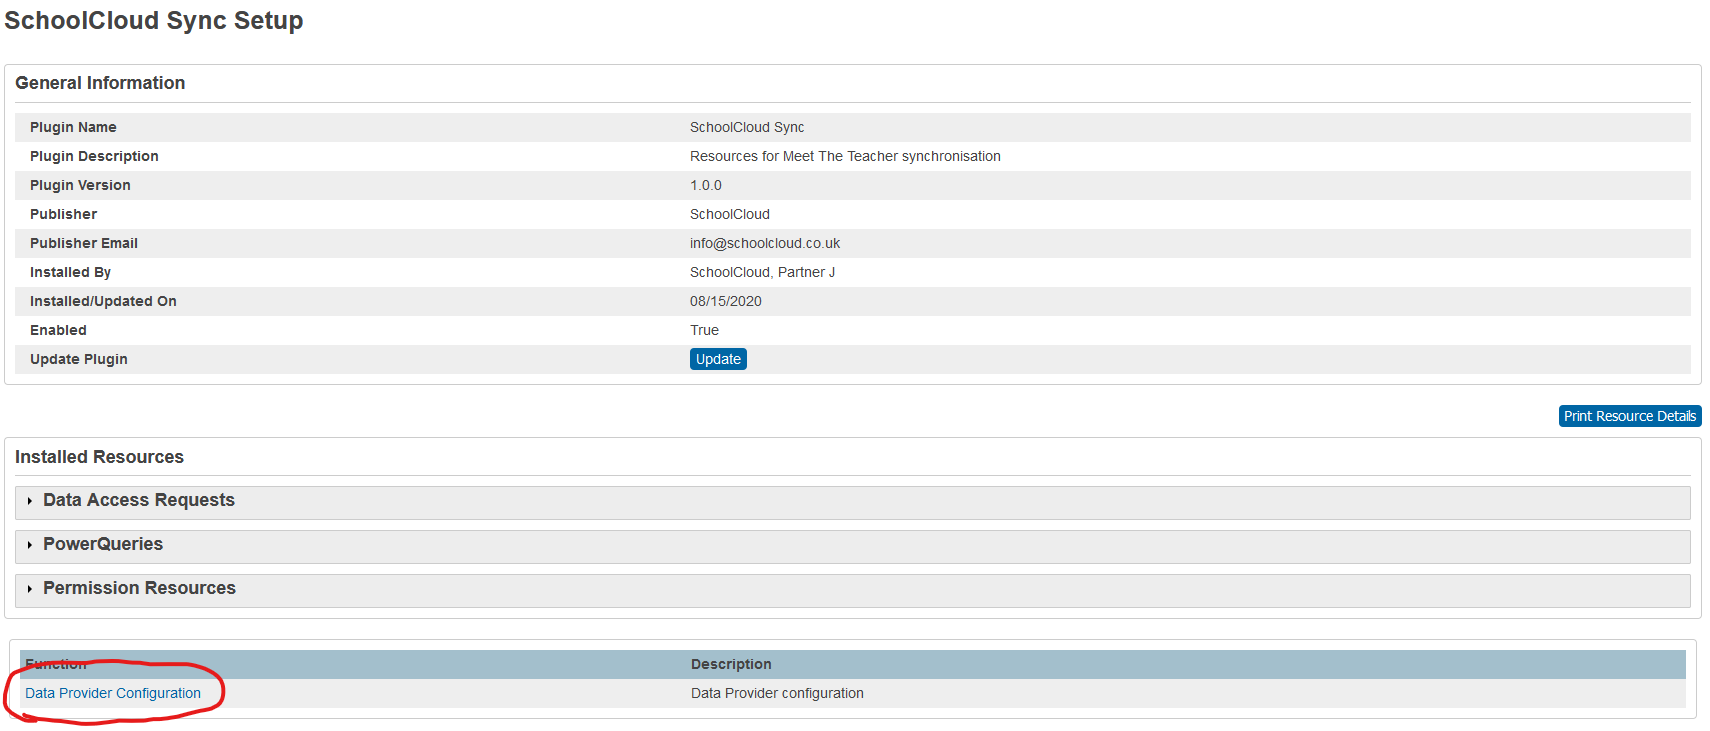This screenshot has height=731, width=1710.
Task: Expand the Data Access Requests section
Action: pos(852,501)
